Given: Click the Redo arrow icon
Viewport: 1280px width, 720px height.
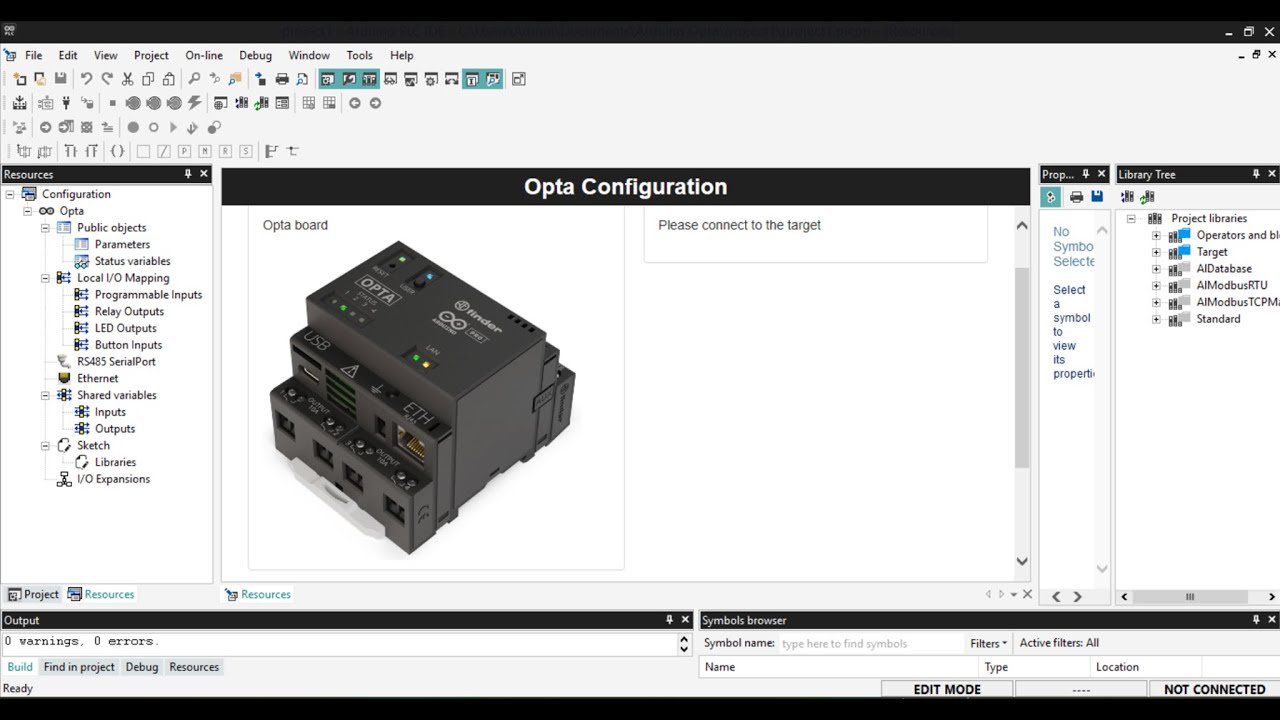Looking at the screenshot, I should pyautogui.click(x=107, y=79).
